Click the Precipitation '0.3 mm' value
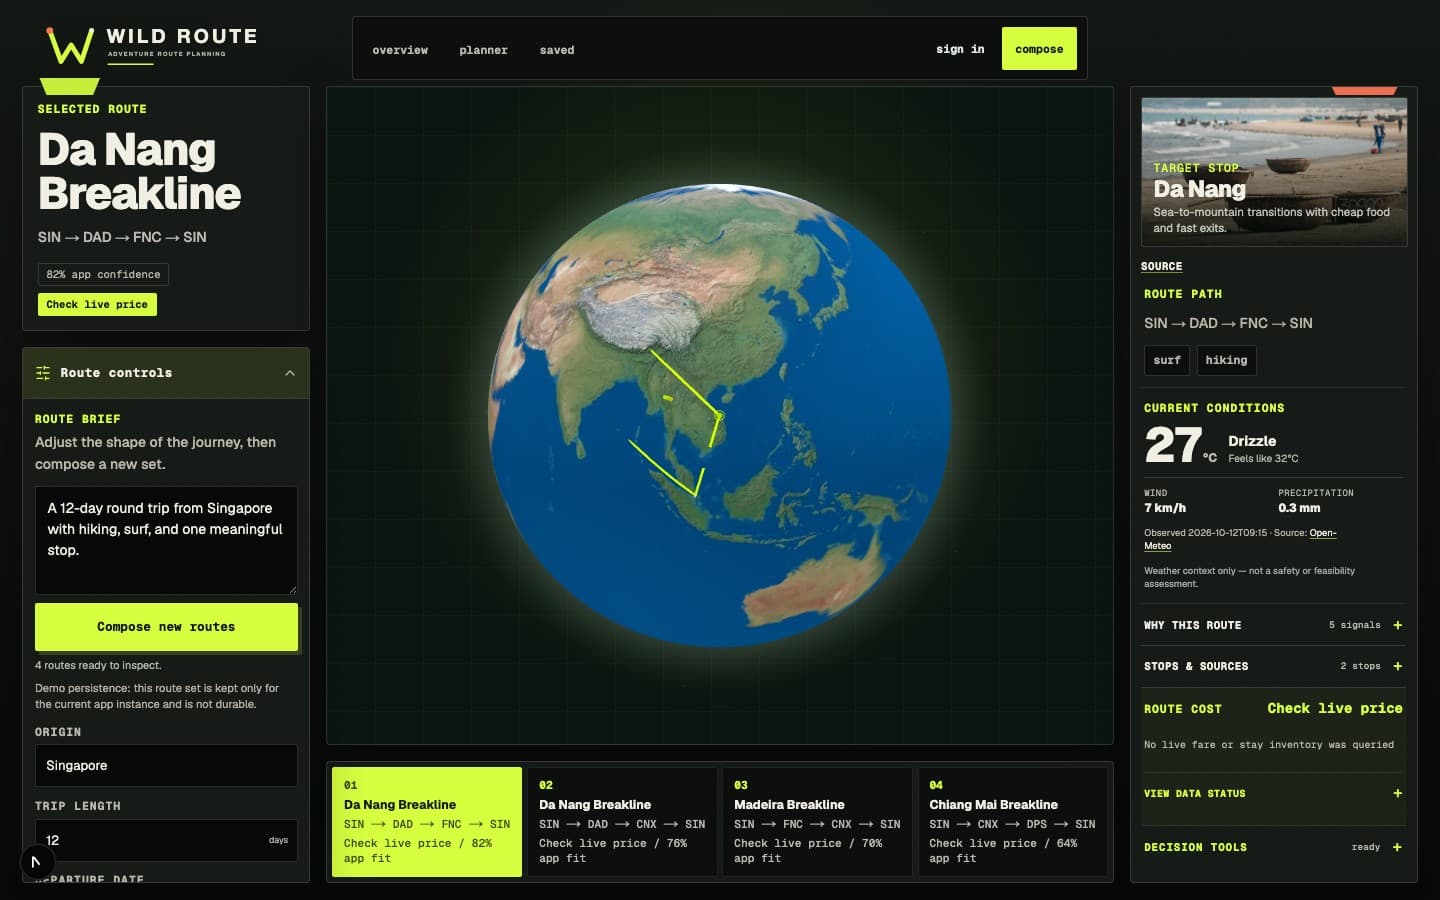This screenshot has height=900, width=1440. (x=1299, y=508)
